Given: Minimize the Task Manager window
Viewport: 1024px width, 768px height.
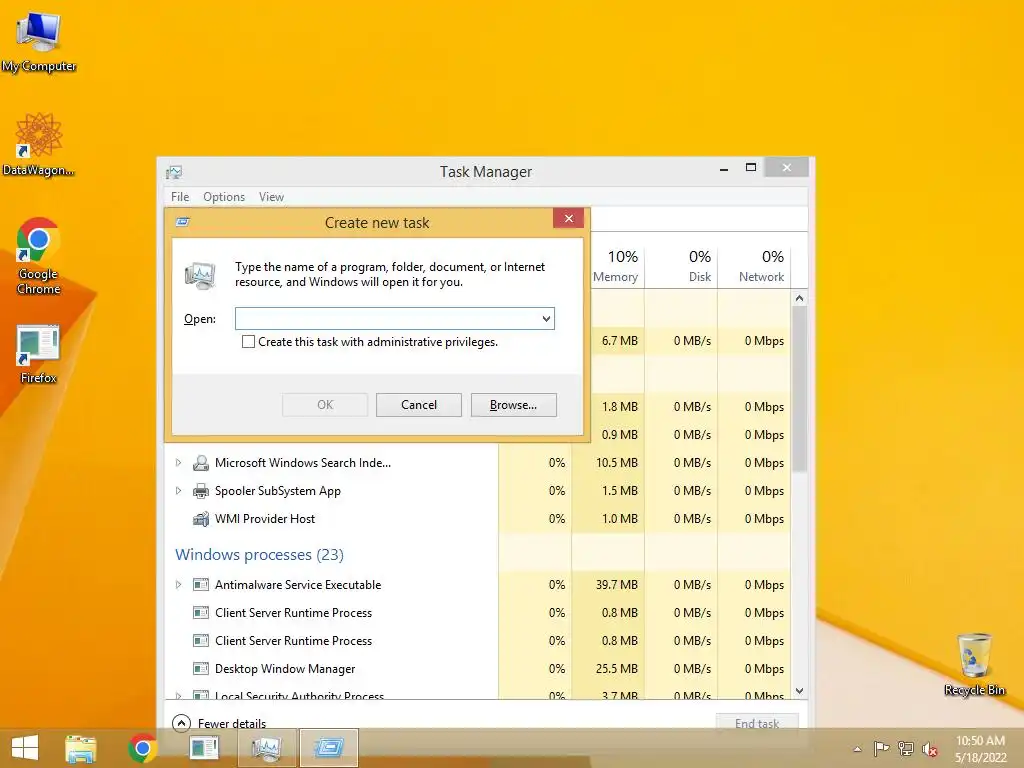Looking at the screenshot, I should tap(724, 168).
